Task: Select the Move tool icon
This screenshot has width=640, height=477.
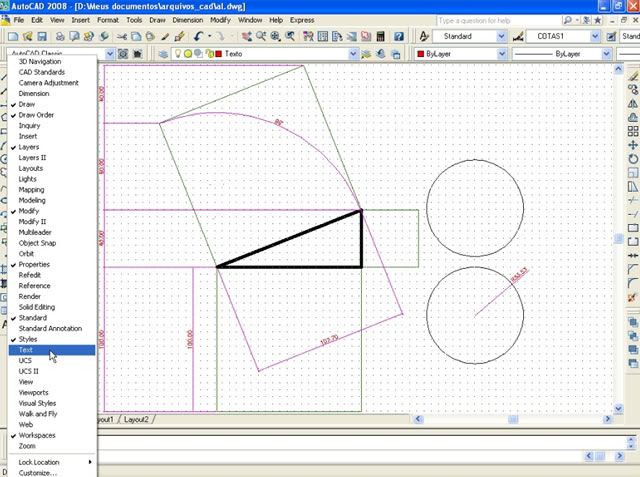Action: pos(632,144)
